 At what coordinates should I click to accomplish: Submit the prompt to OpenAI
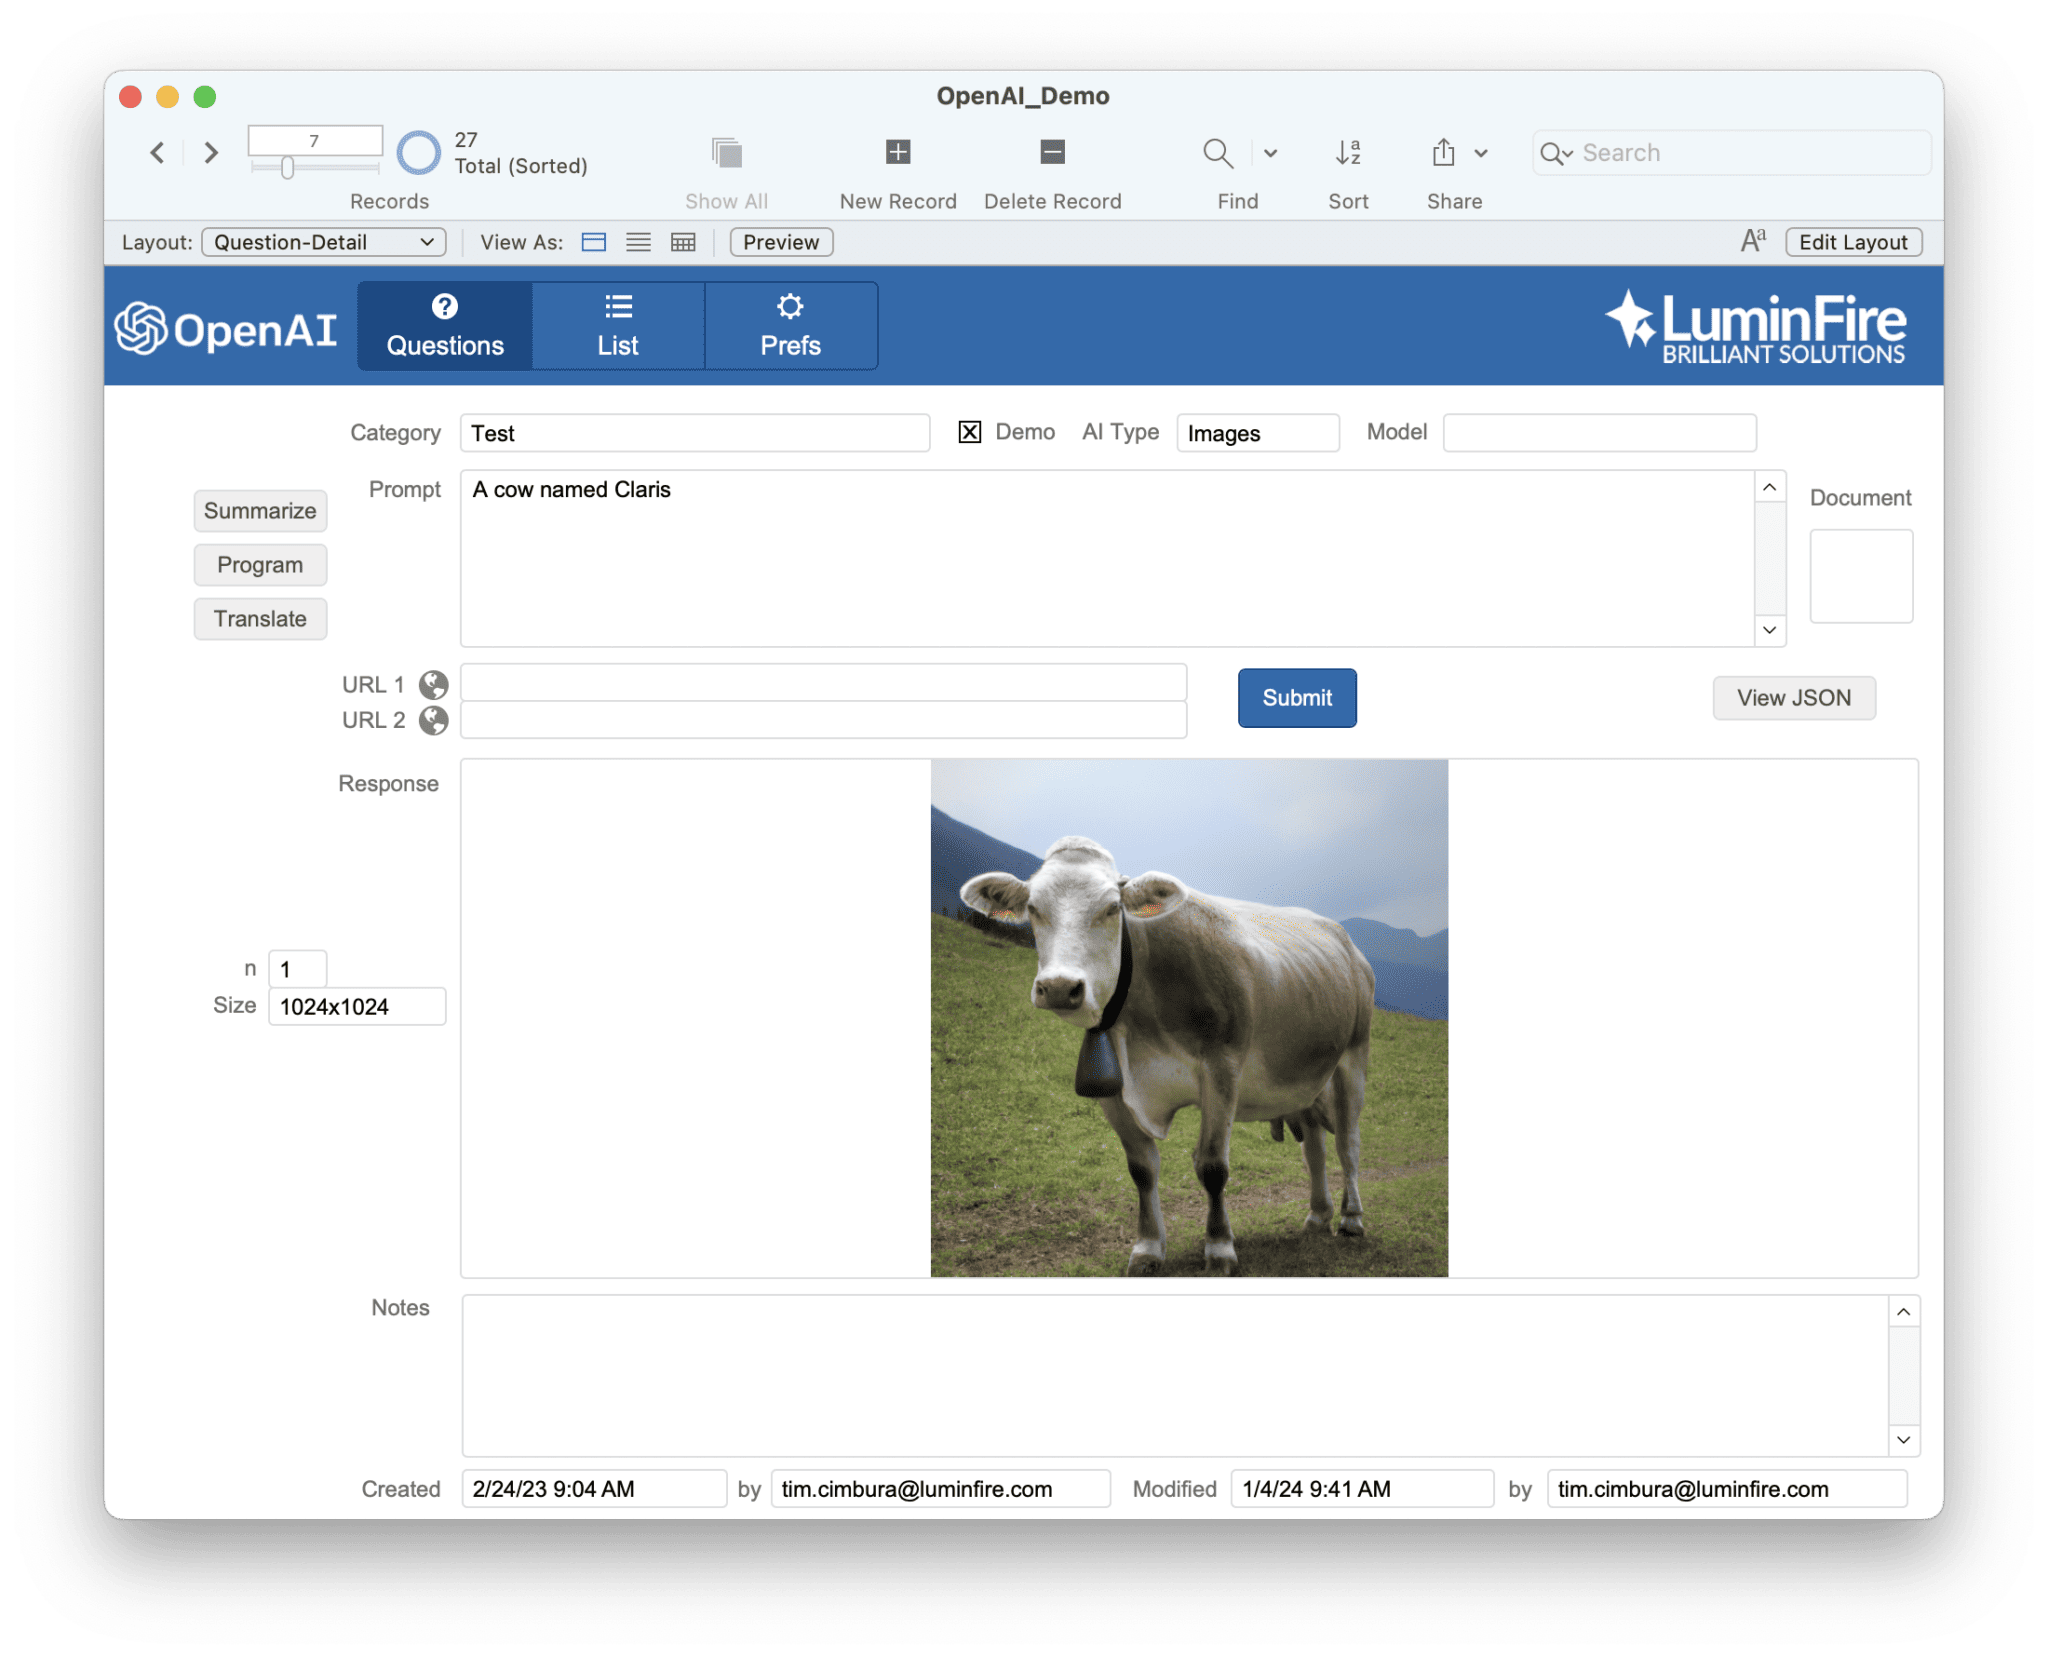[x=1296, y=697]
